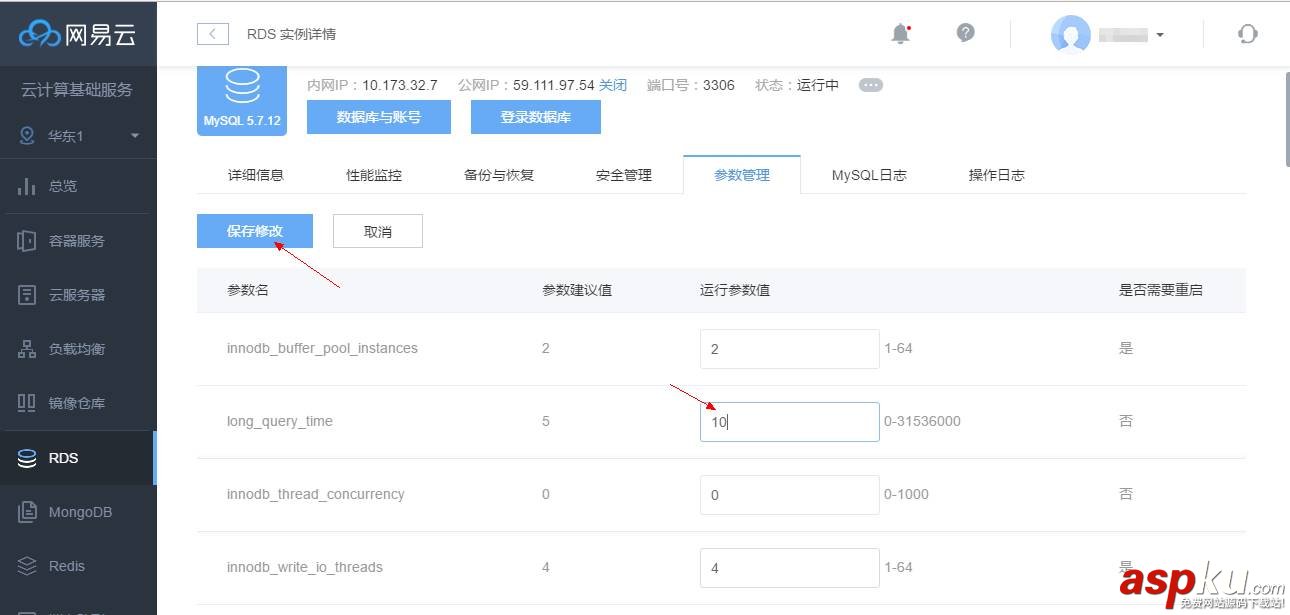Image resolution: width=1290 pixels, height=615 pixels.
Task: Click the page vertical scrollbar
Action: [1285, 120]
